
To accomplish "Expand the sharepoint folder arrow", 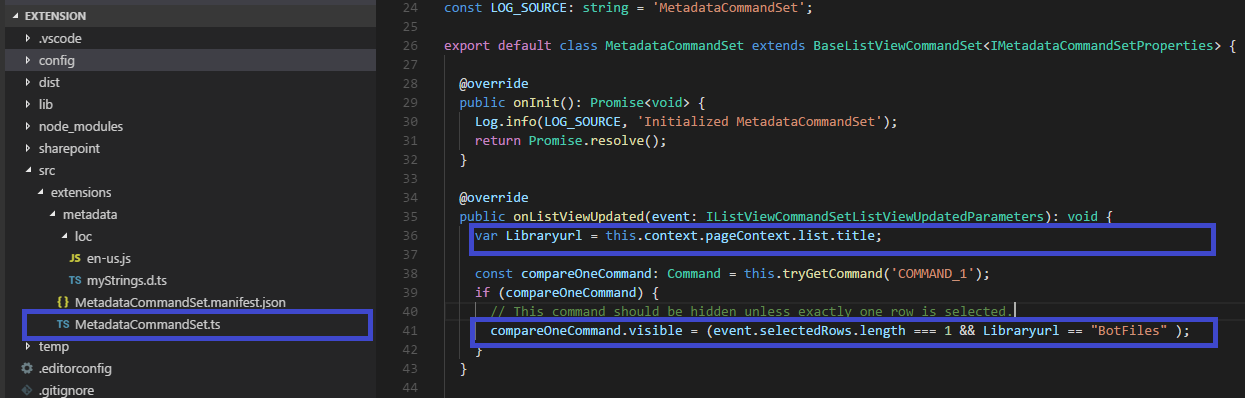I will (x=28, y=148).
